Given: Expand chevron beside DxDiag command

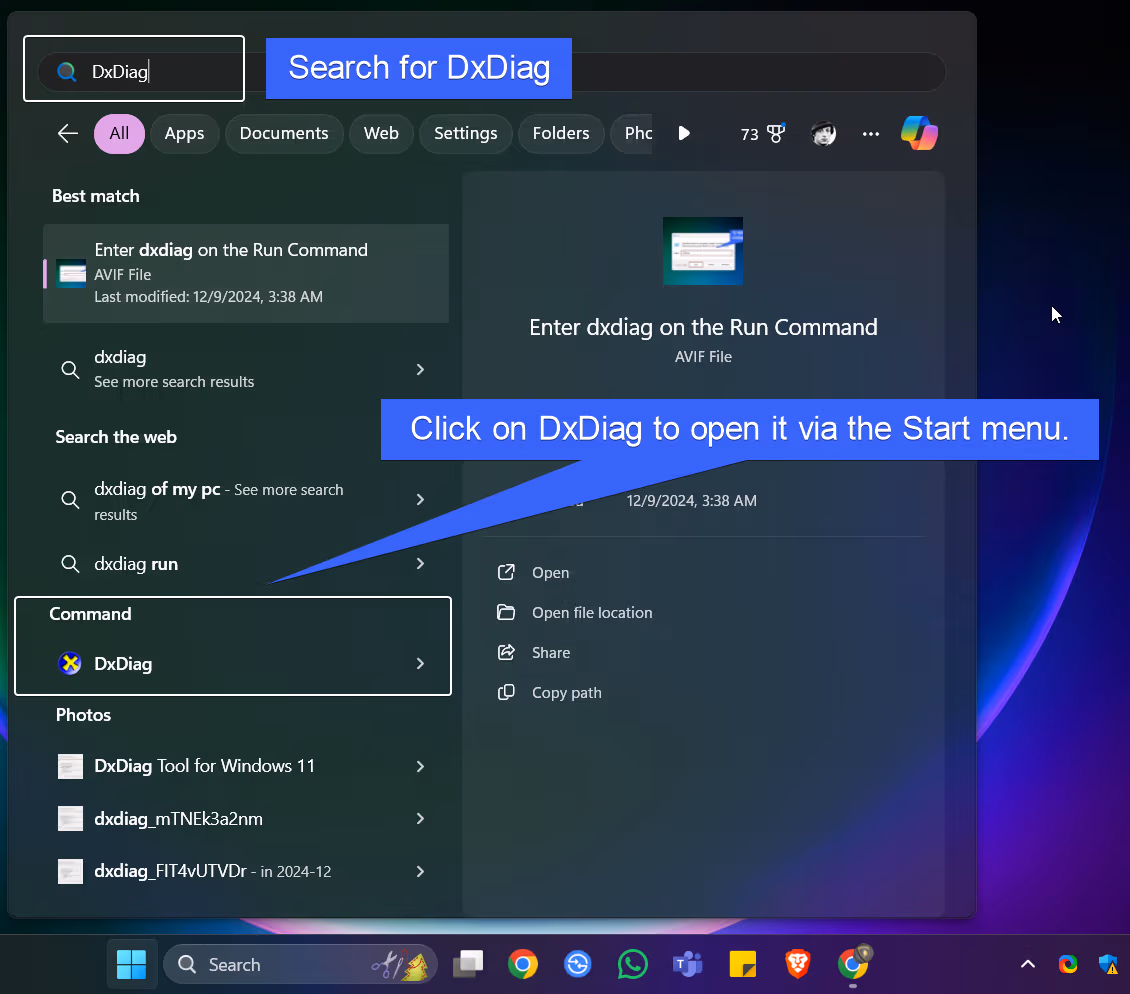Looking at the screenshot, I should point(420,663).
